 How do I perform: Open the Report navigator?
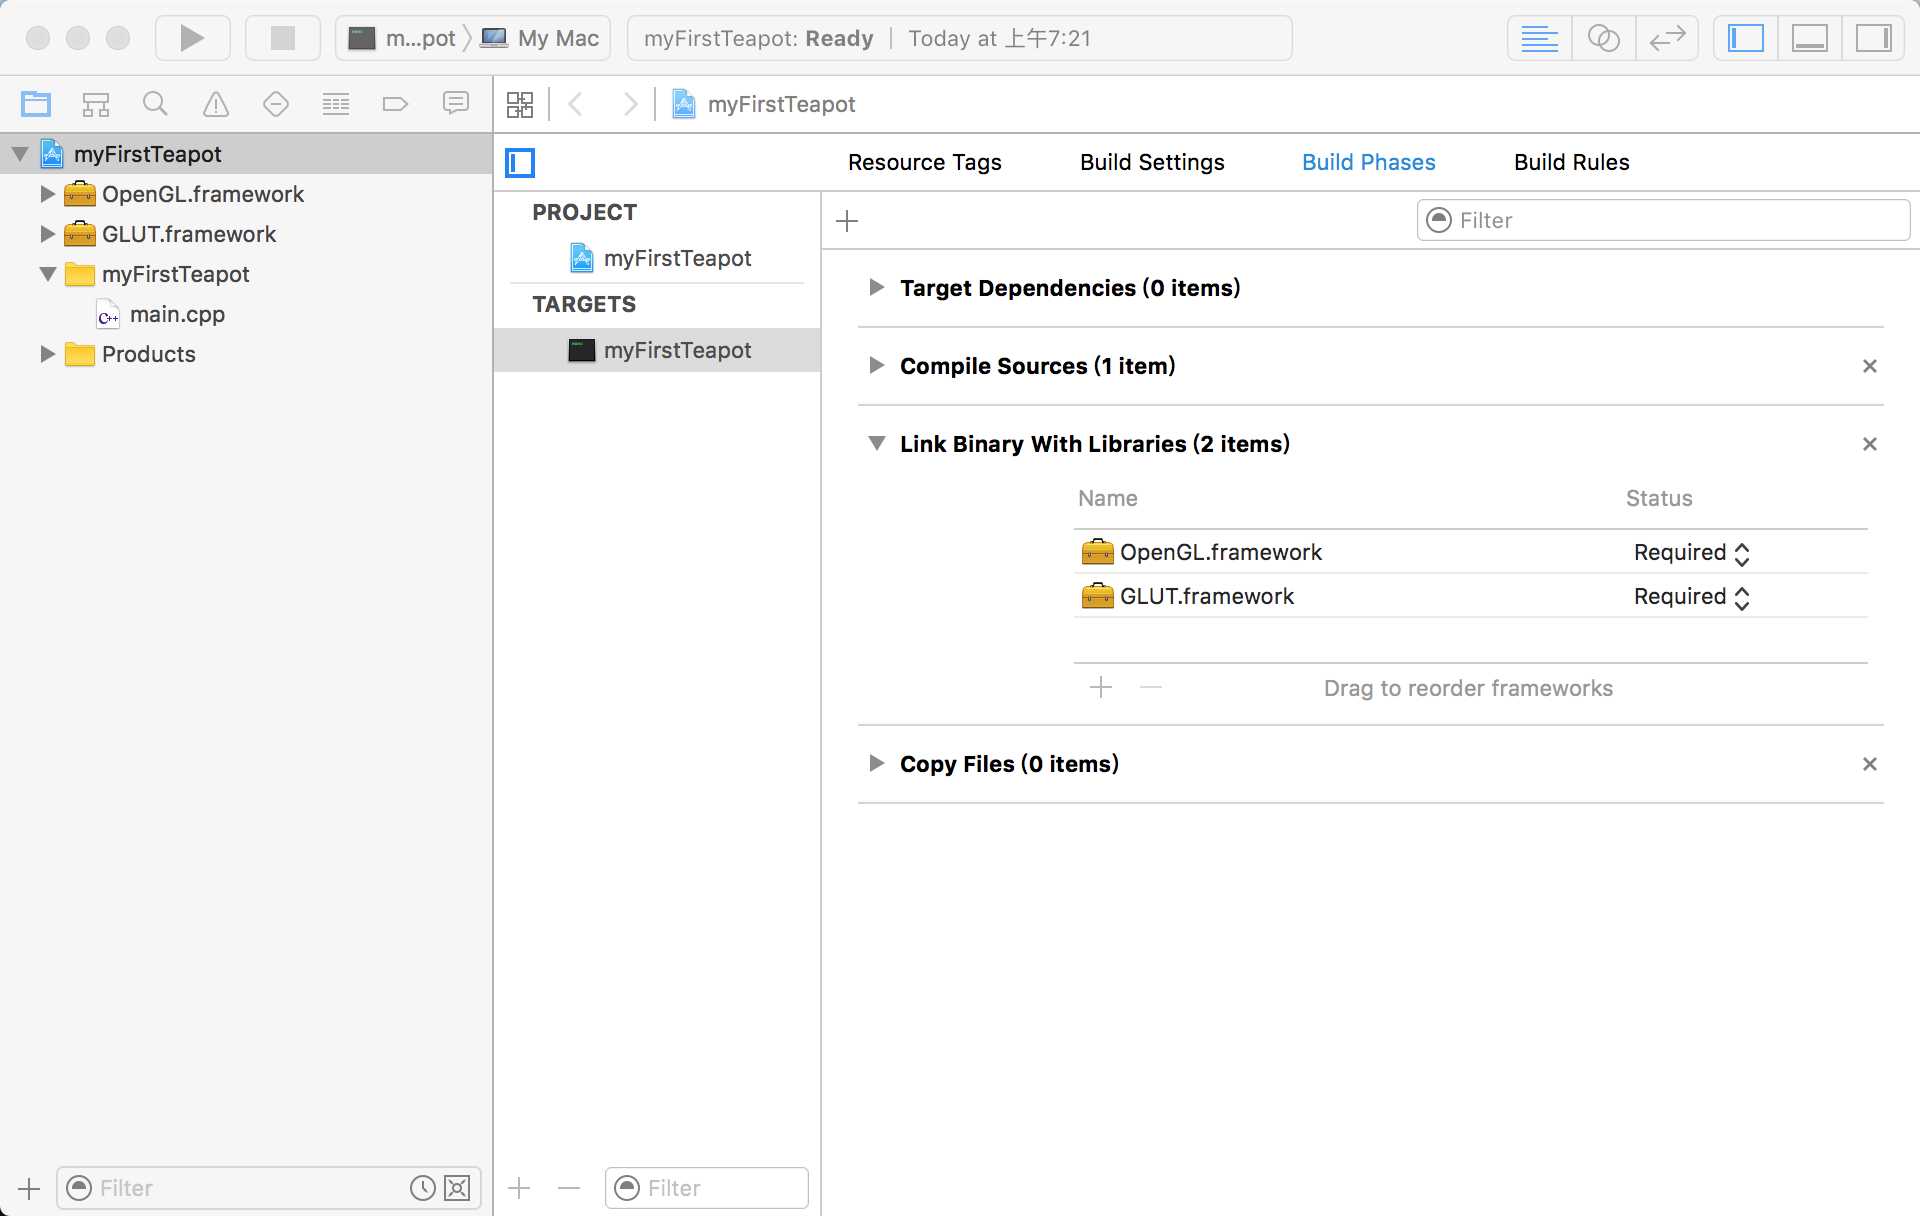click(x=456, y=103)
